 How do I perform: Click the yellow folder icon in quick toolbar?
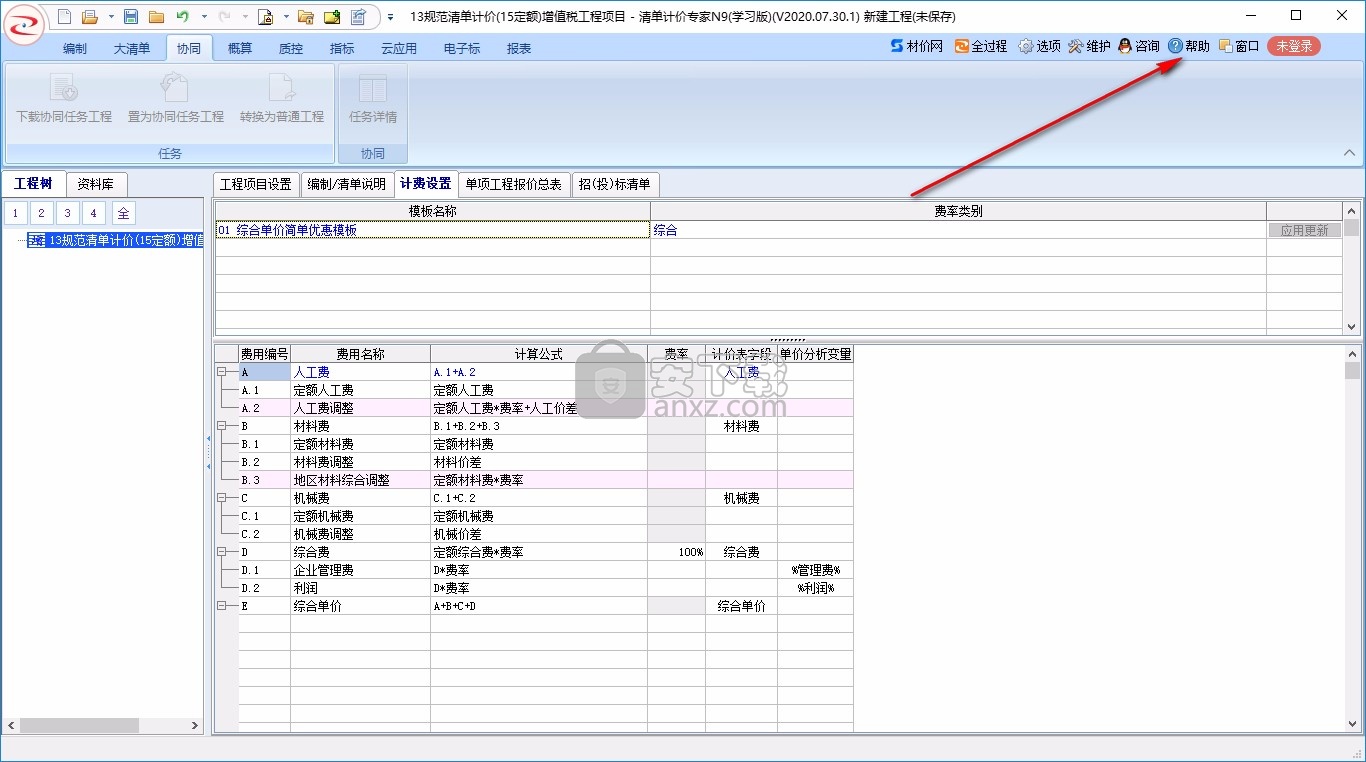click(x=156, y=16)
